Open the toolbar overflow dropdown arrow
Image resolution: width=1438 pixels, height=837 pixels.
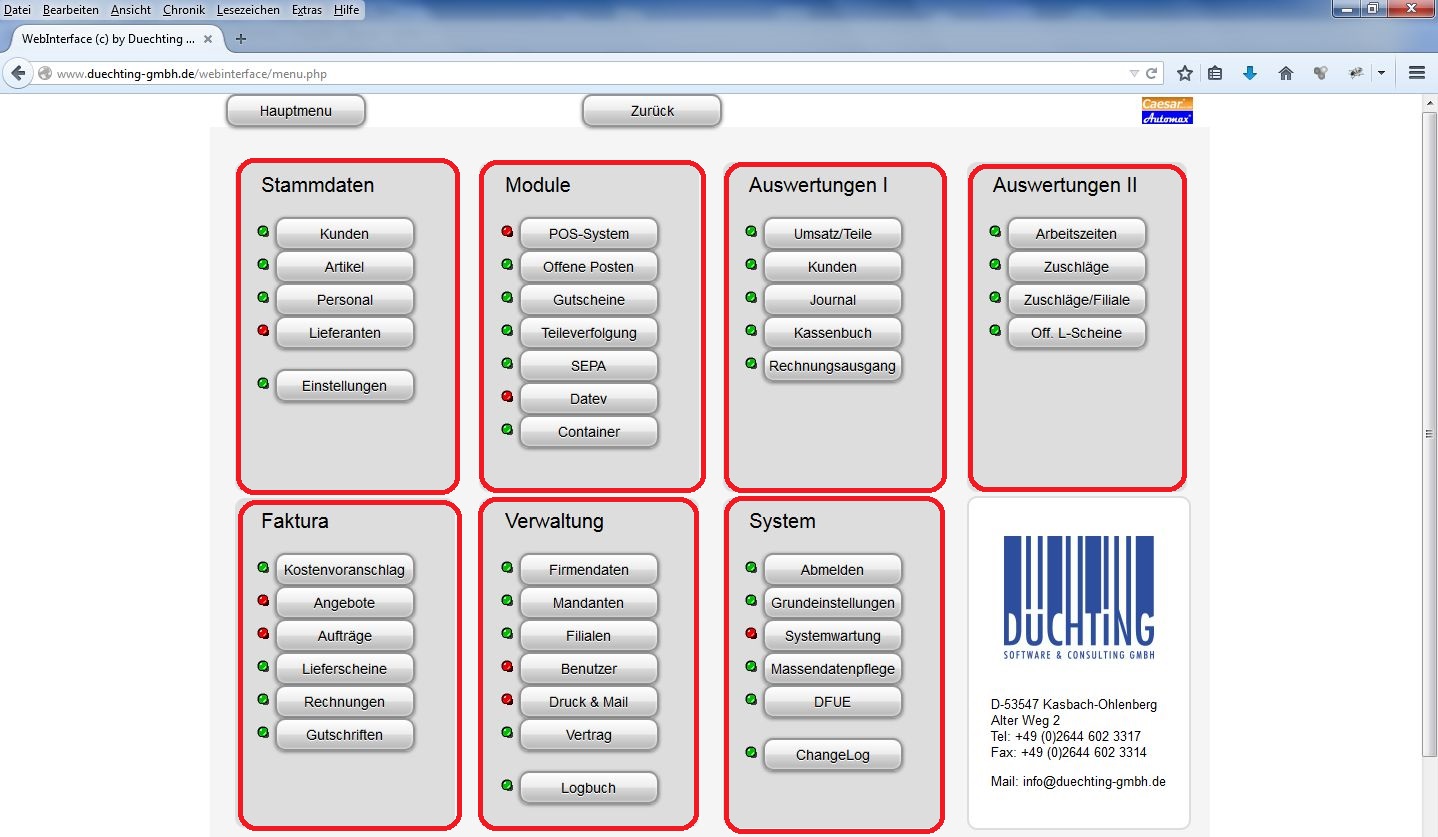(1381, 73)
